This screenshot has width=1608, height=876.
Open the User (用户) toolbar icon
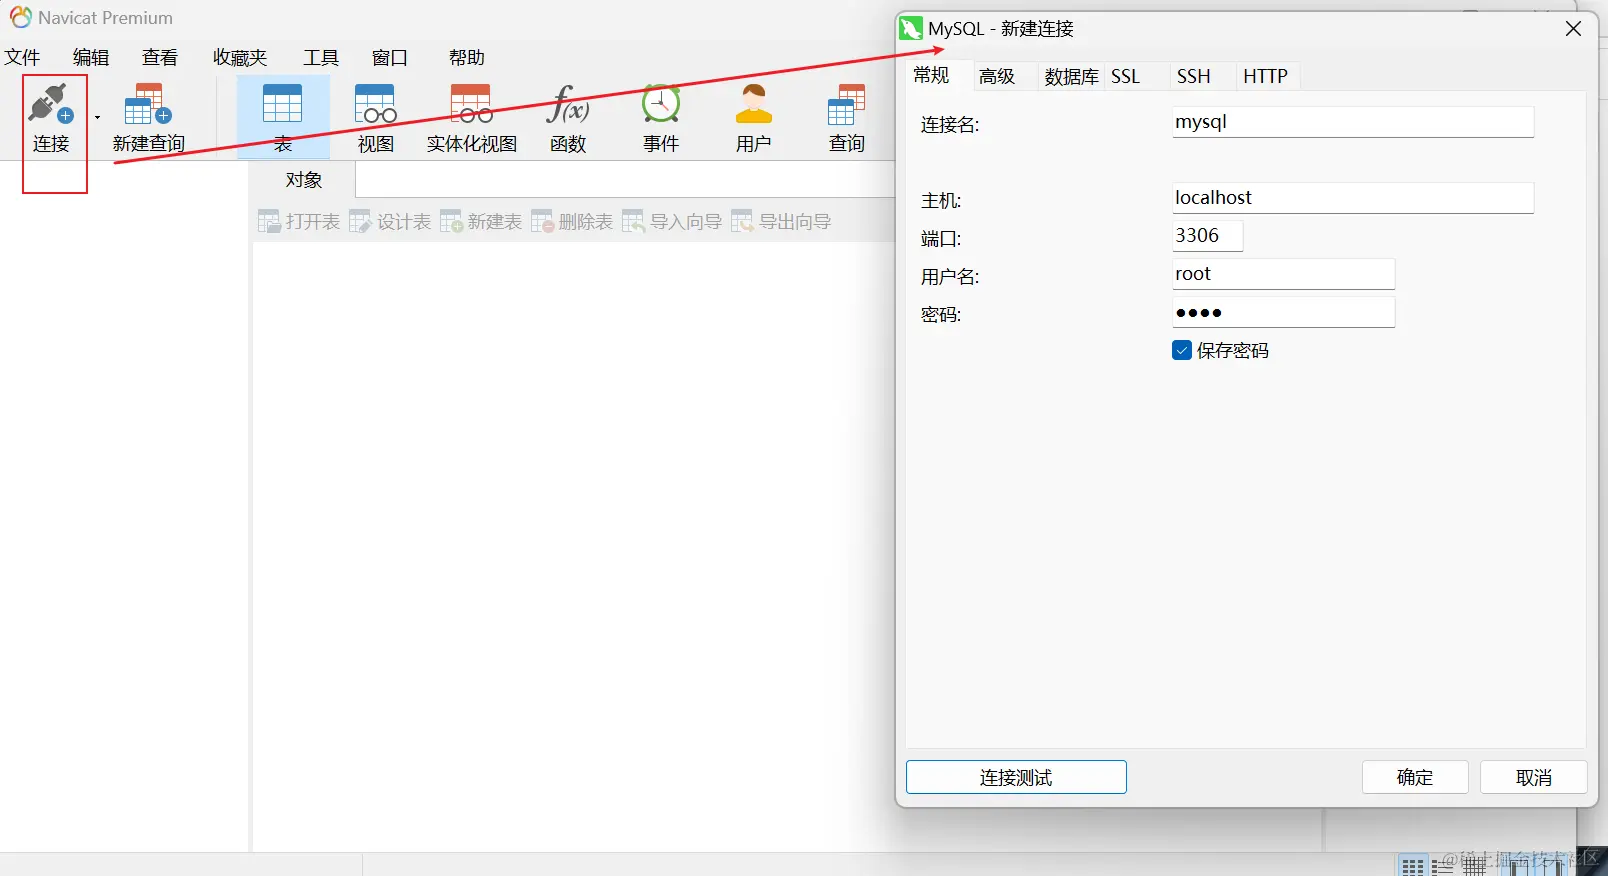pyautogui.click(x=754, y=118)
